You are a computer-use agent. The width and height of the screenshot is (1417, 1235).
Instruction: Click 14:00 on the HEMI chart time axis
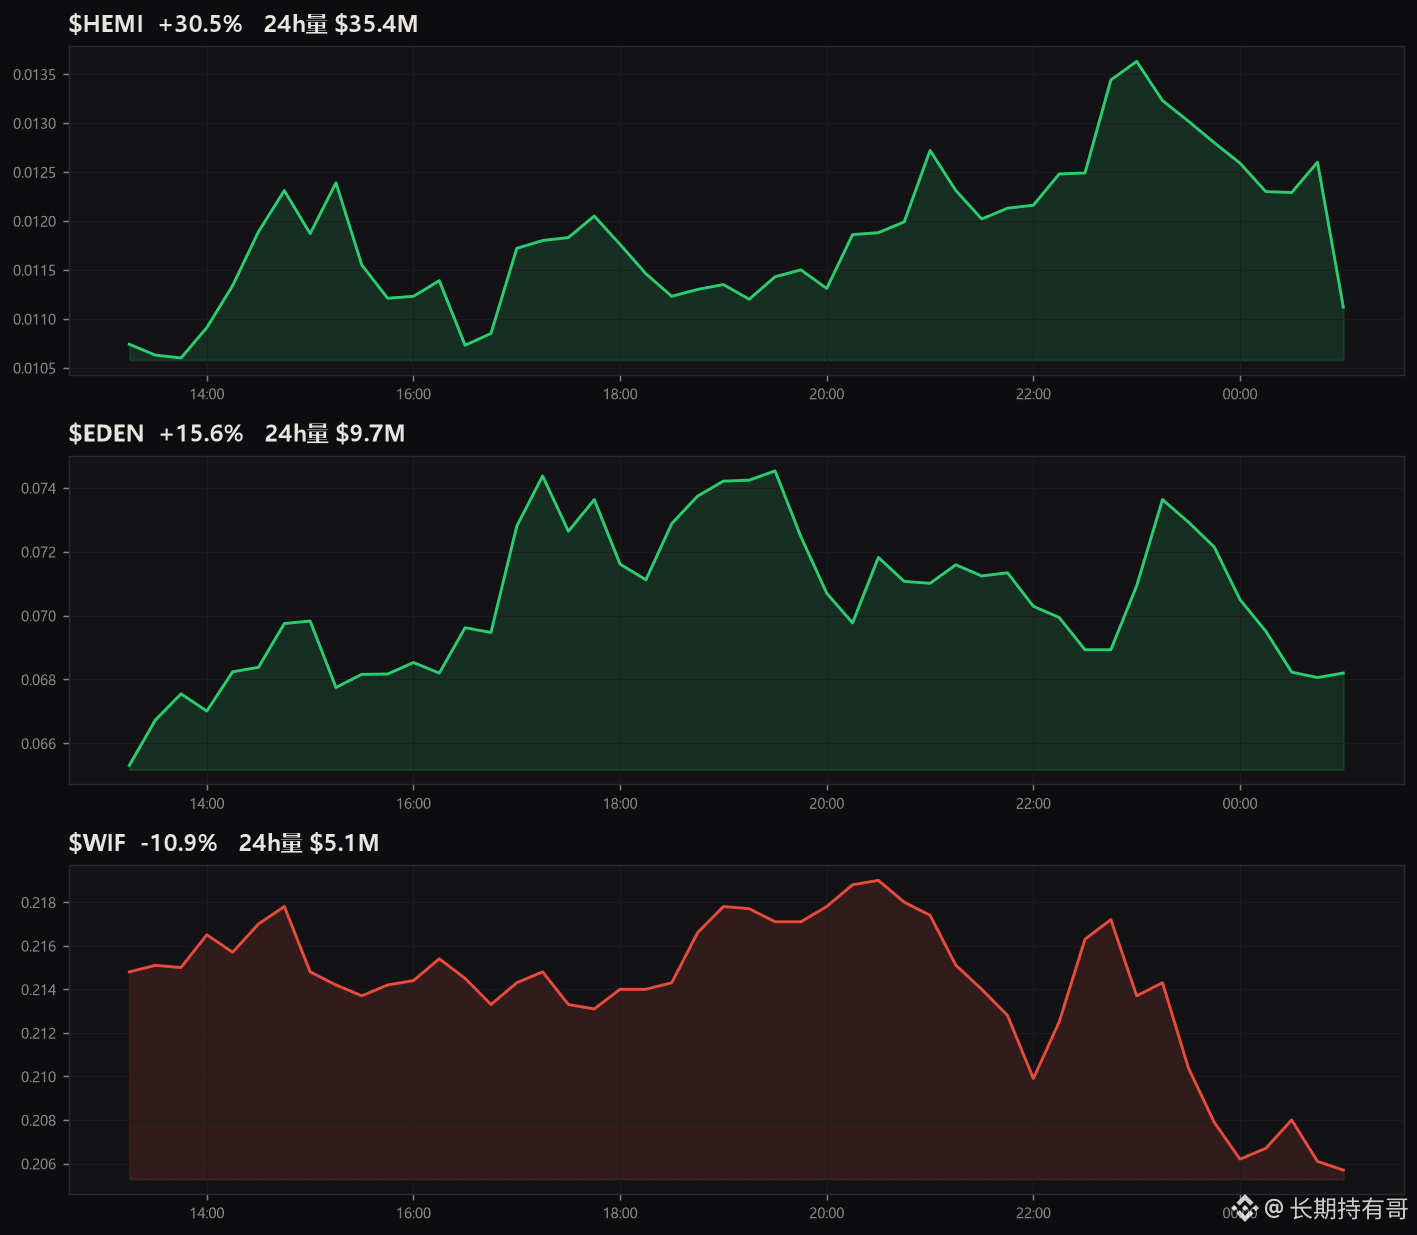207,394
